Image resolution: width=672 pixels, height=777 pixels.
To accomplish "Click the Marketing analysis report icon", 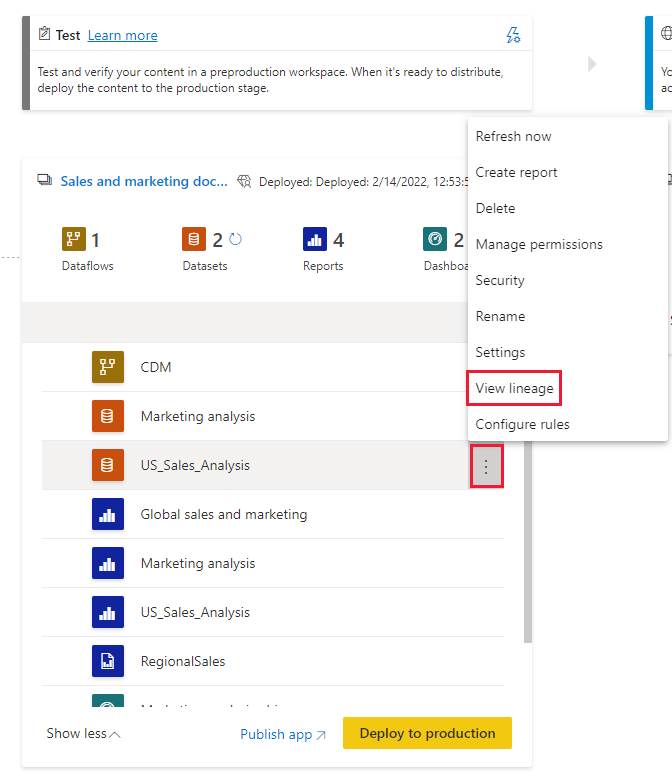I will (x=108, y=563).
